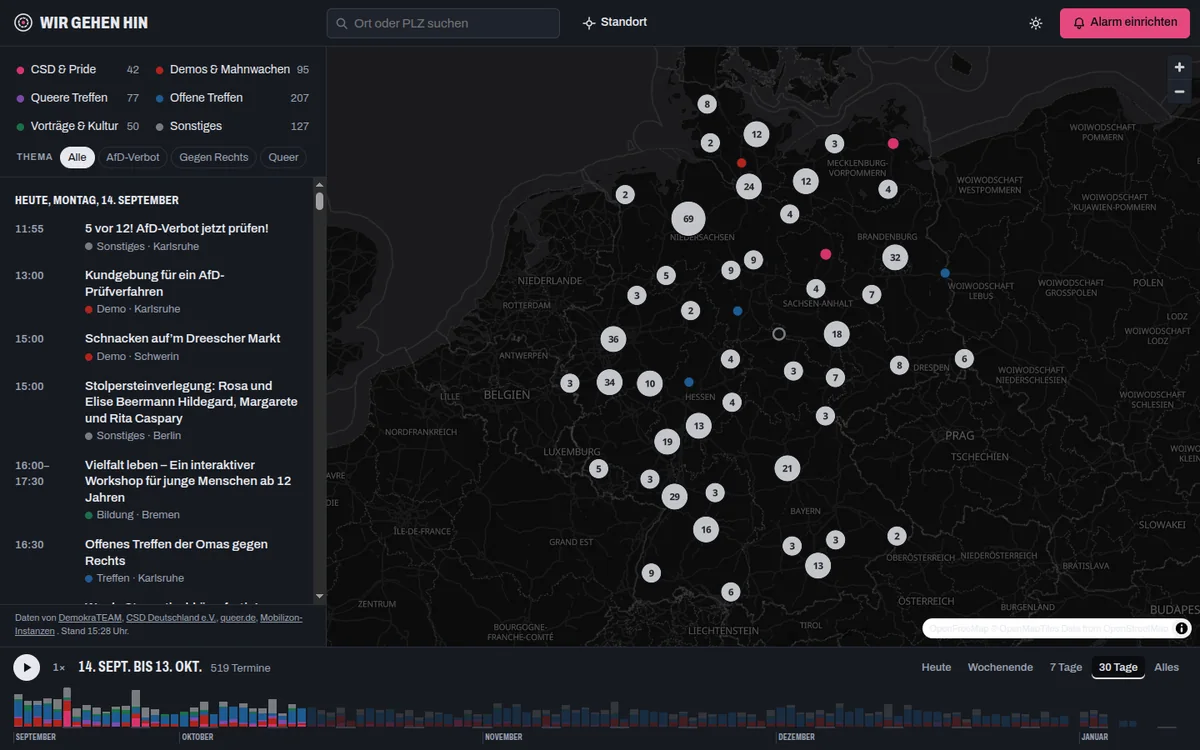Viewport: 1200px width, 750px height.
Task: Click the Alarm einrichten button
Action: tap(1124, 23)
